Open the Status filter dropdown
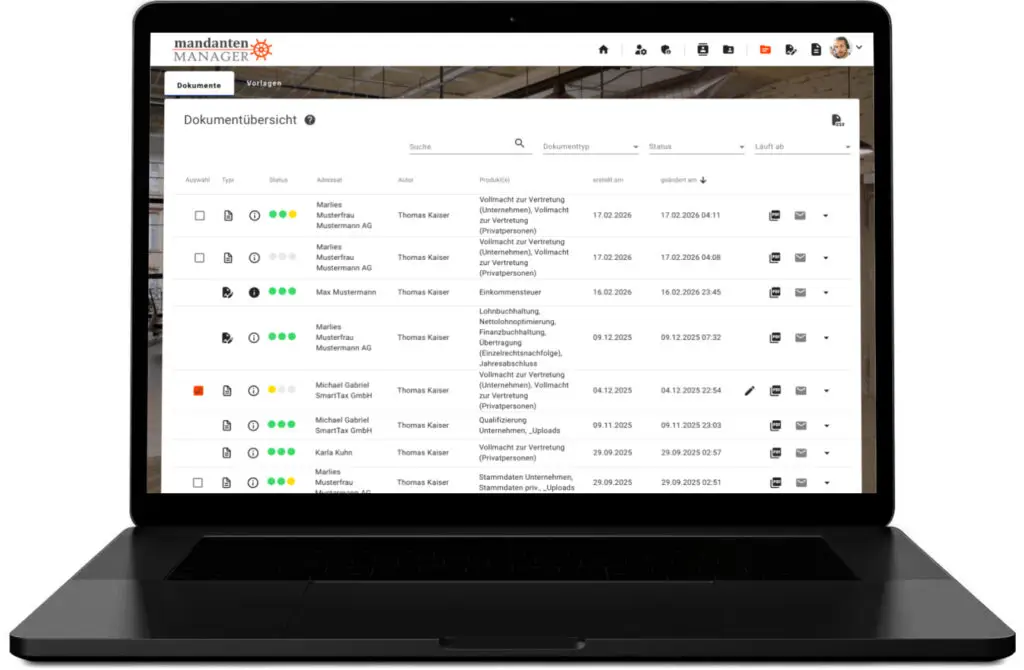Image resolution: width=1024 pixels, height=670 pixels. coord(696,147)
